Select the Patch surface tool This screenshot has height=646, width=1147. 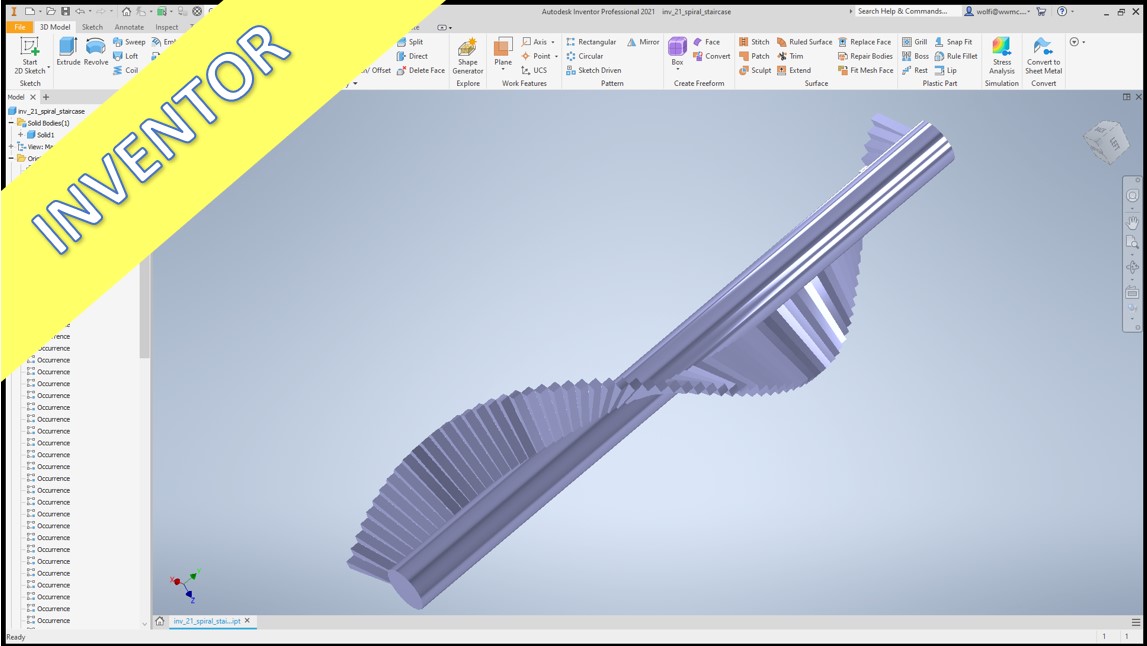tap(754, 56)
